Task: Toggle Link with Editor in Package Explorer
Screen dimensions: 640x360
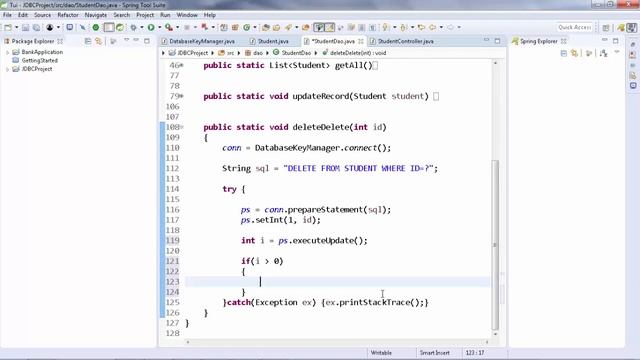Action: pyautogui.click(x=98, y=41)
